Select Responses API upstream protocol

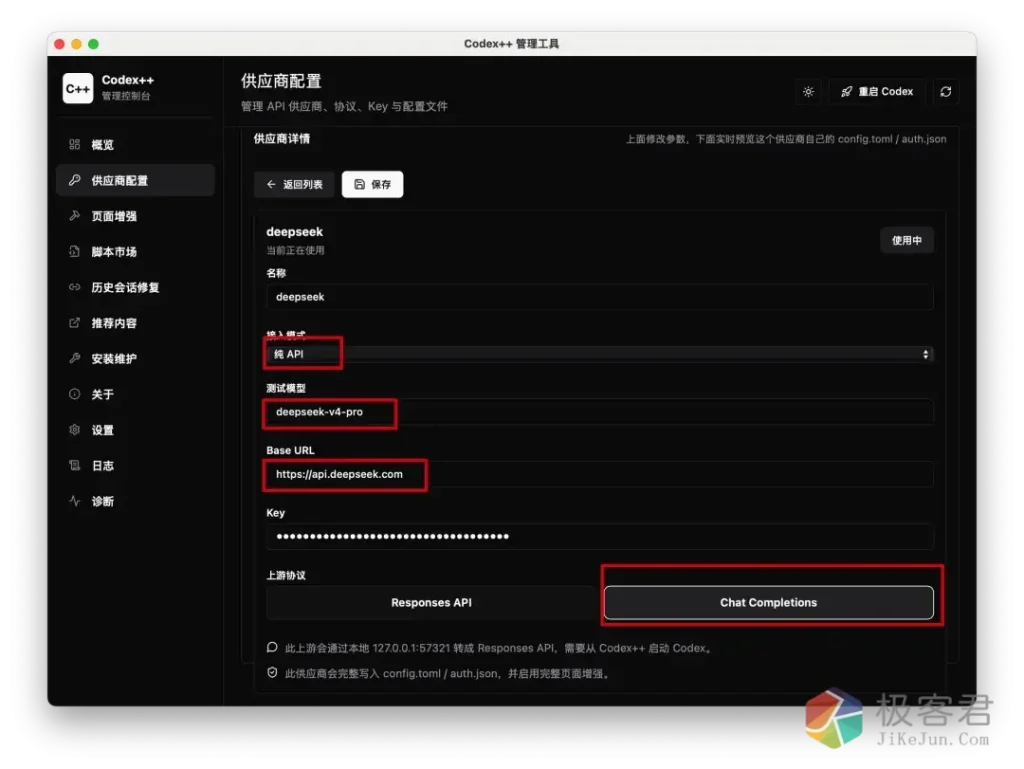(x=431, y=603)
